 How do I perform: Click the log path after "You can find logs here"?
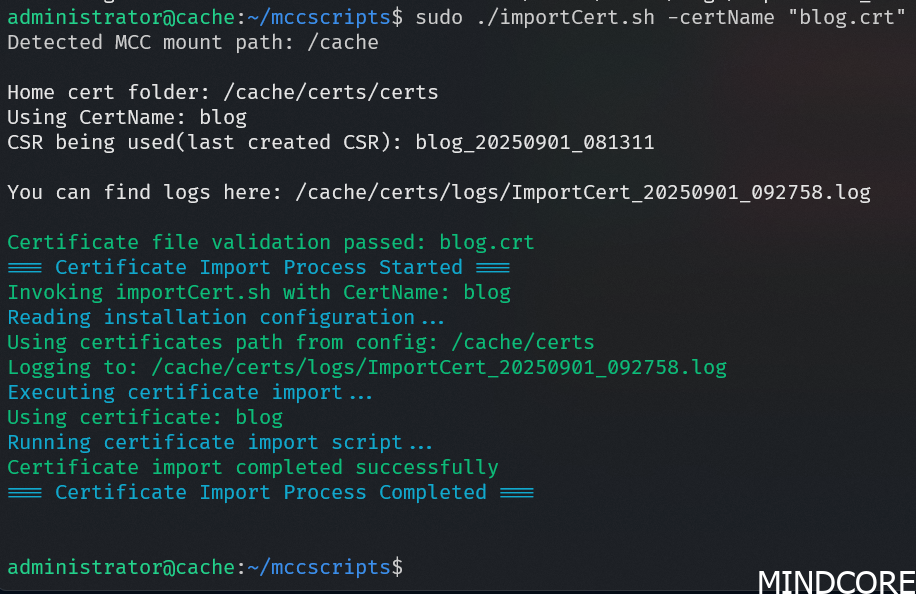[583, 192]
